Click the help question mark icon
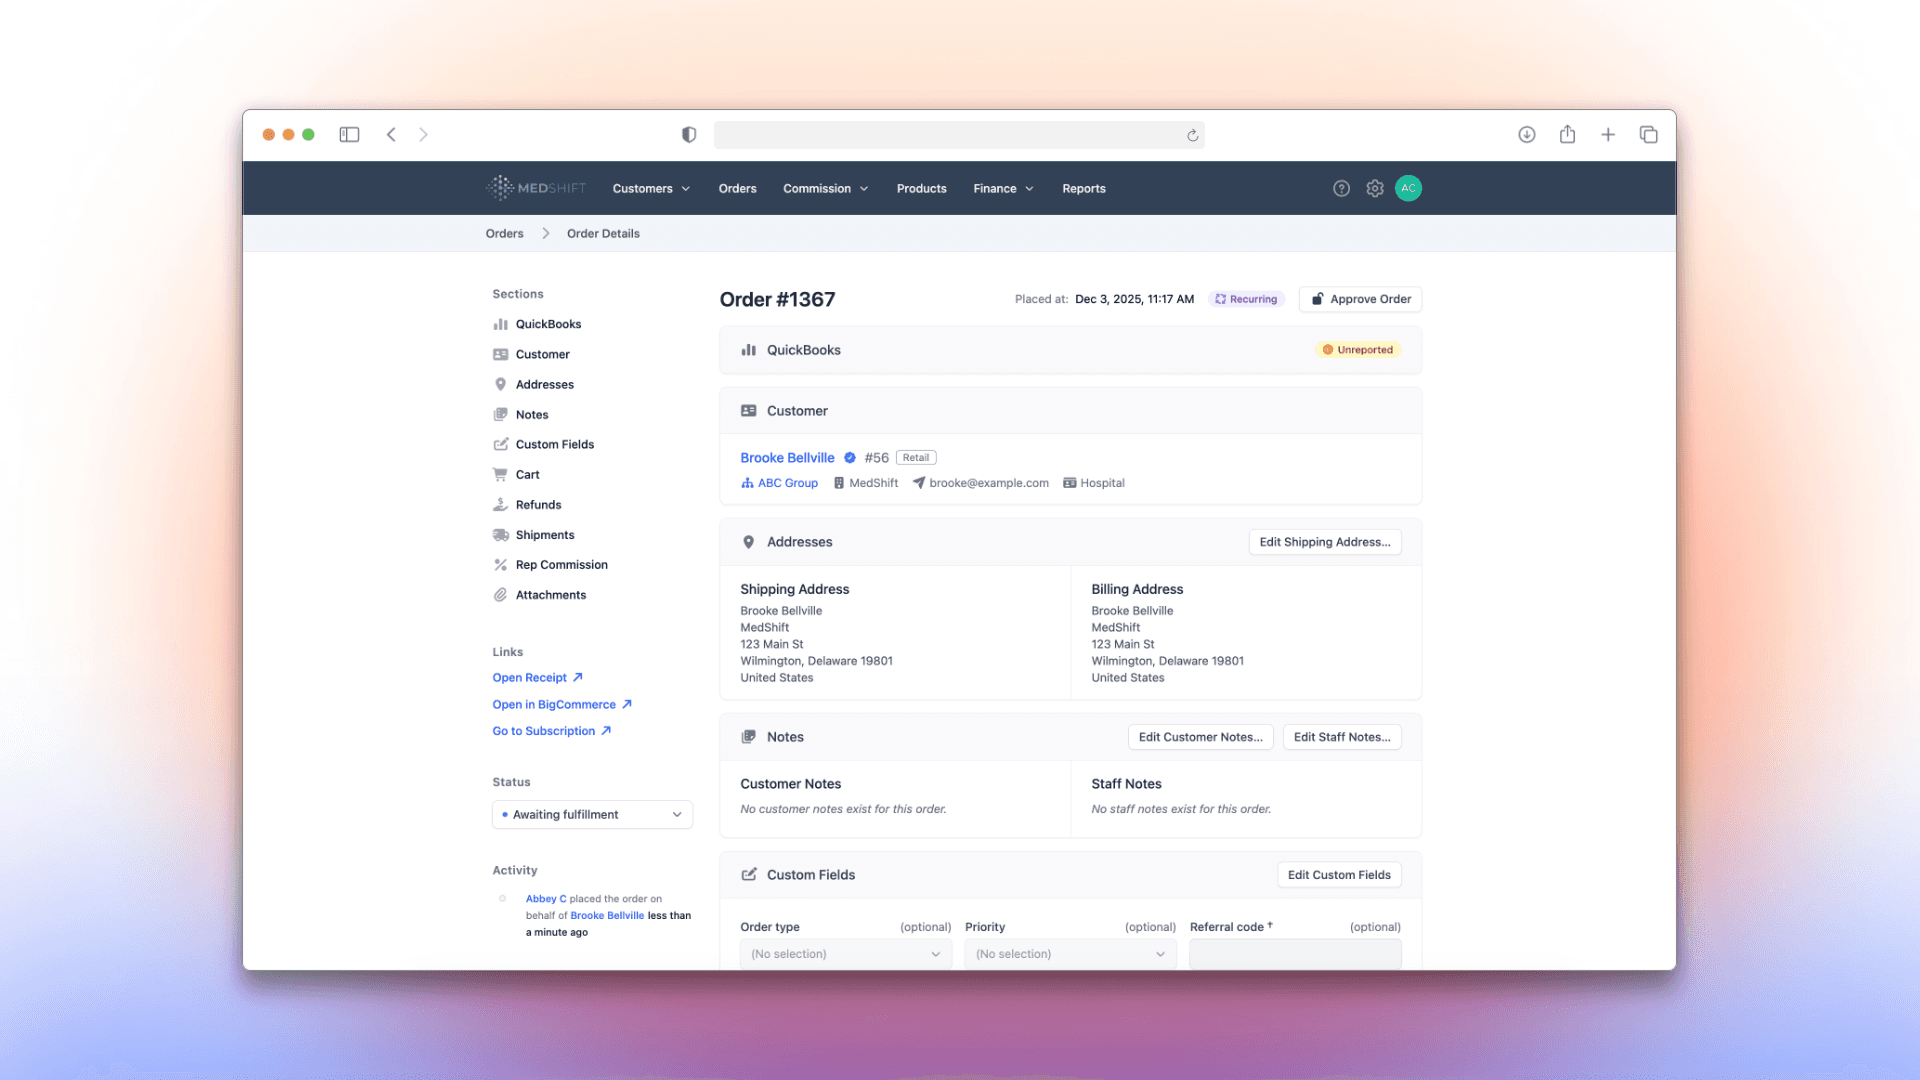The width and height of the screenshot is (1920, 1080). click(1341, 188)
